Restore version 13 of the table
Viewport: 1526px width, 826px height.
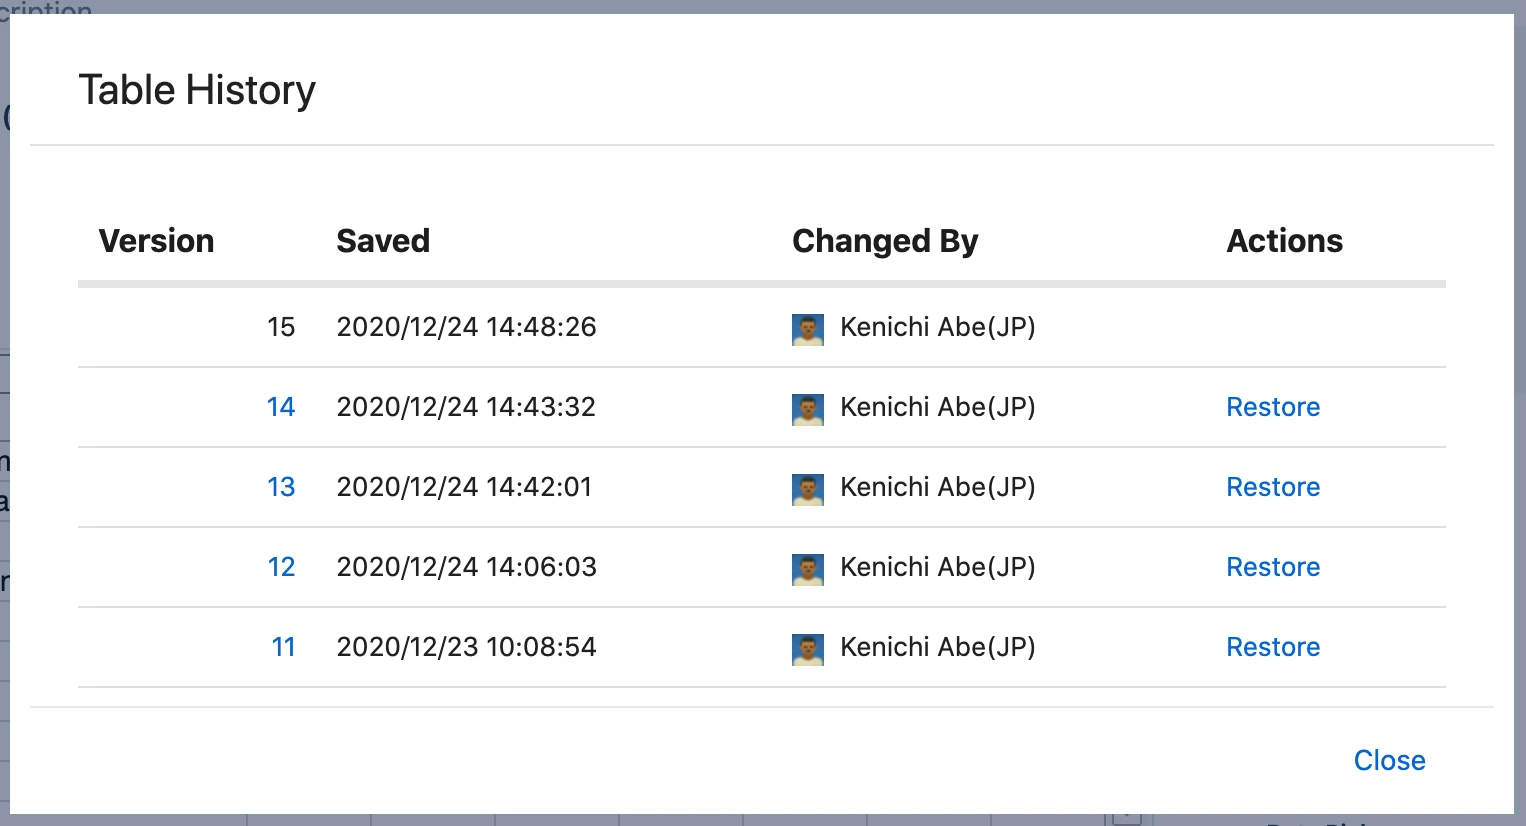pyautogui.click(x=1273, y=487)
